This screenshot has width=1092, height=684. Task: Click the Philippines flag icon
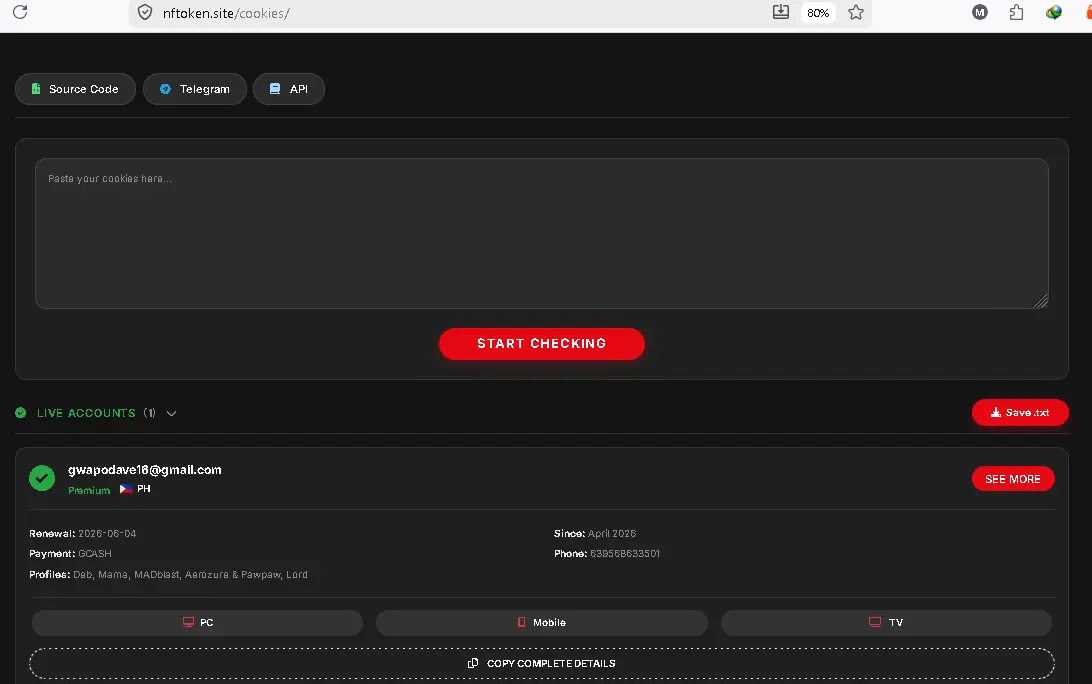[x=126, y=489]
